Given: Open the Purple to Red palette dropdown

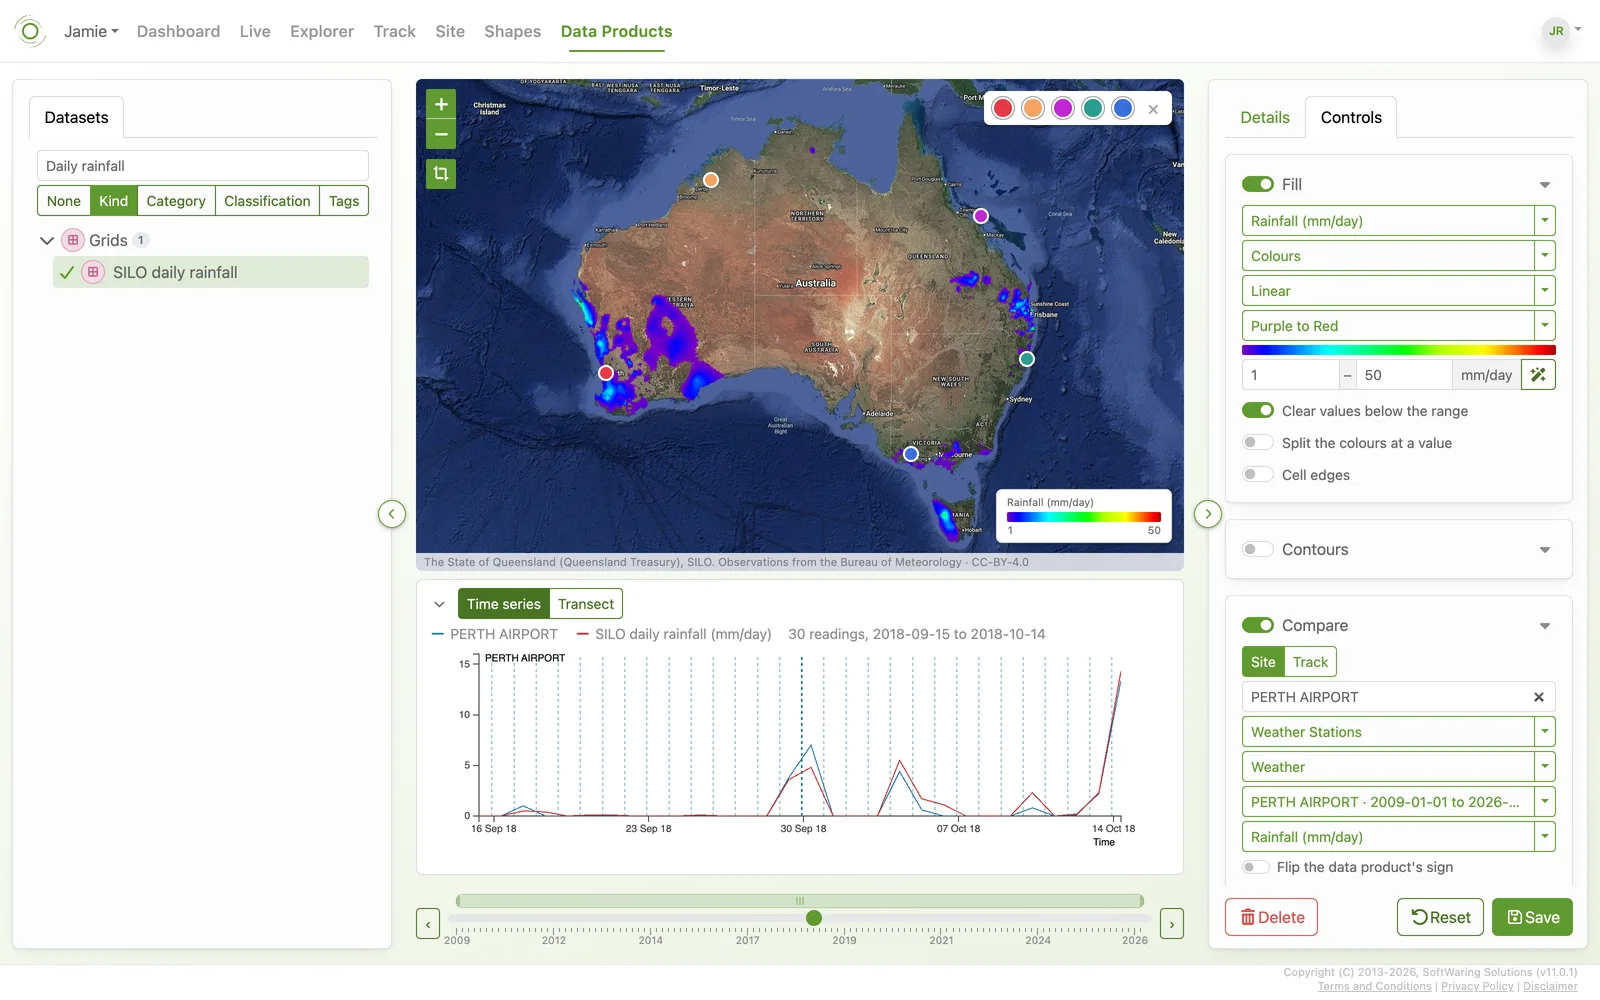Looking at the screenshot, I should point(1398,326).
